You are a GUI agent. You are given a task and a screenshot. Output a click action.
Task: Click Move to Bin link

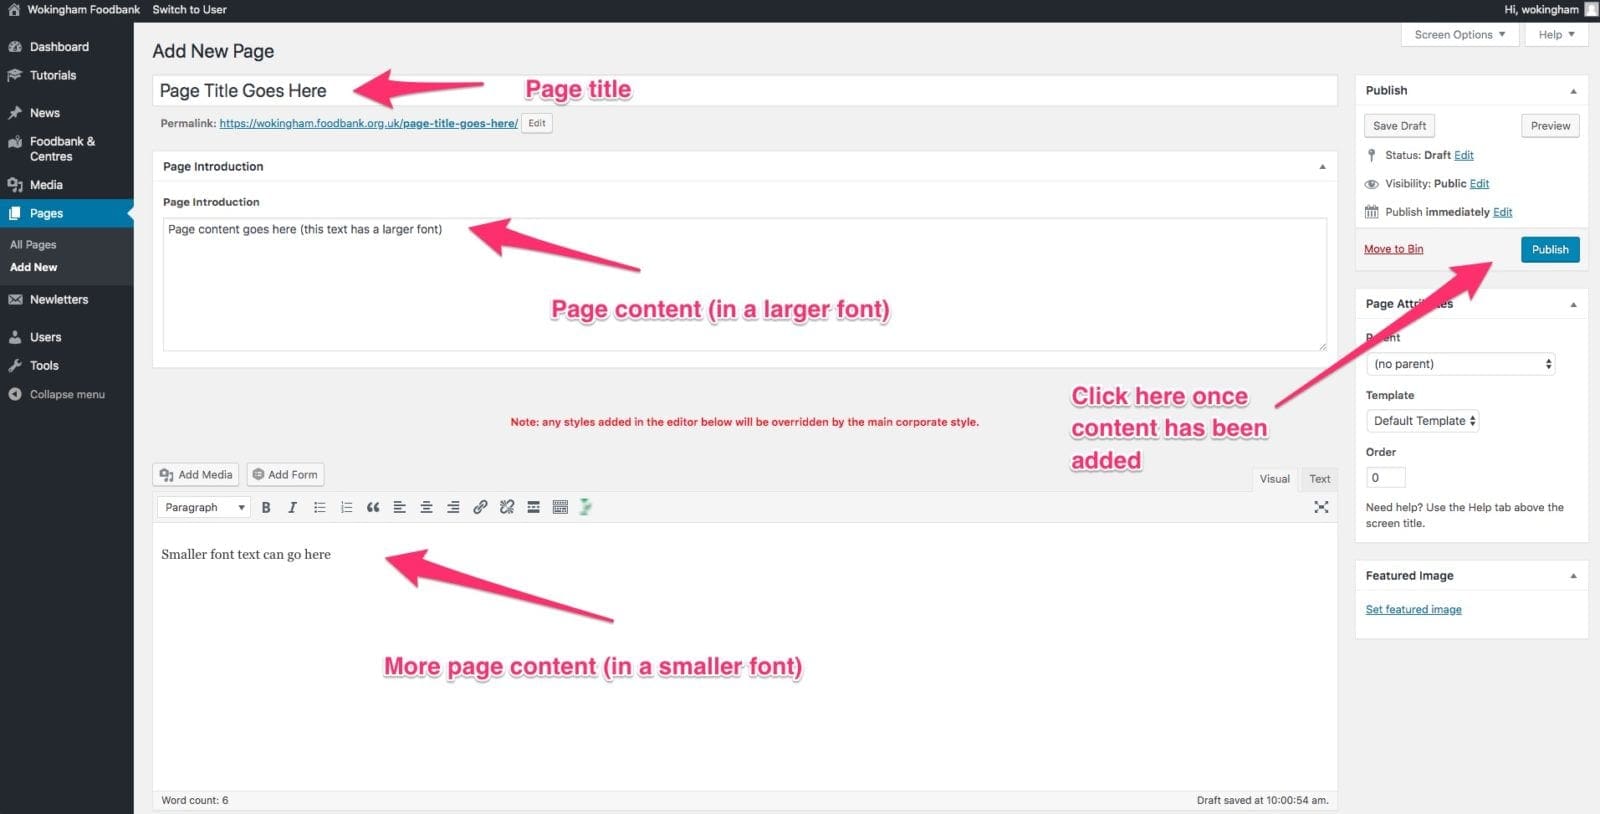(1393, 249)
